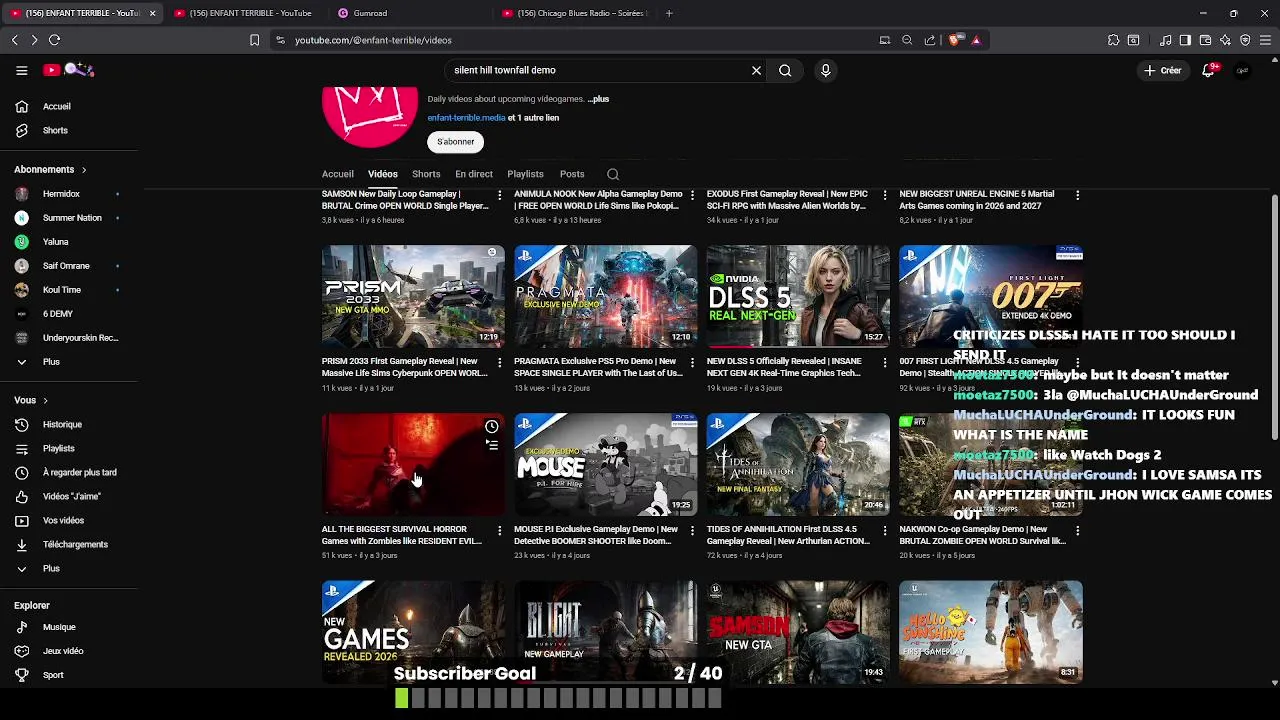The width and height of the screenshot is (1280, 720).
Task: Click the Brave Rewards triangle icon
Action: (976, 40)
